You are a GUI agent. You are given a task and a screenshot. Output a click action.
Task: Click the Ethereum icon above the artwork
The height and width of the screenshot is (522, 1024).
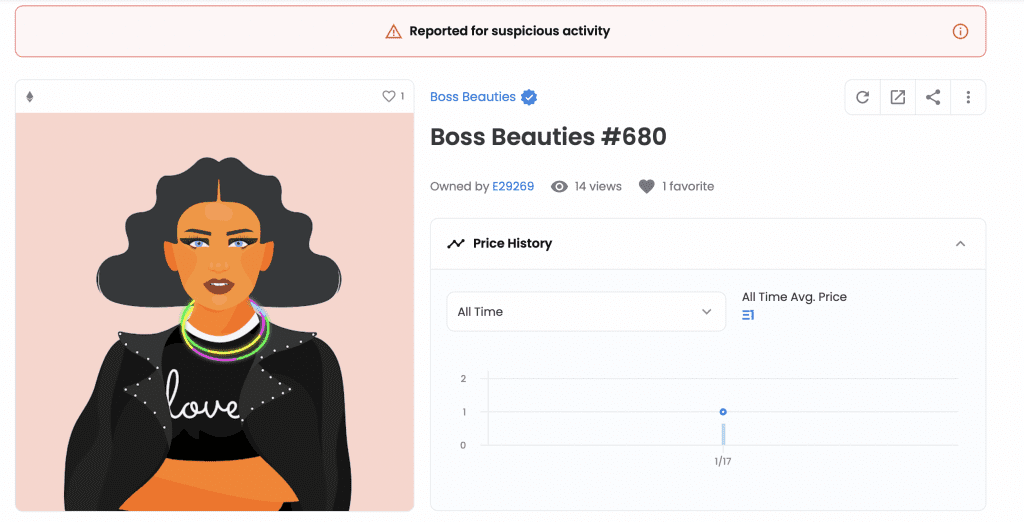pyautogui.click(x=29, y=97)
